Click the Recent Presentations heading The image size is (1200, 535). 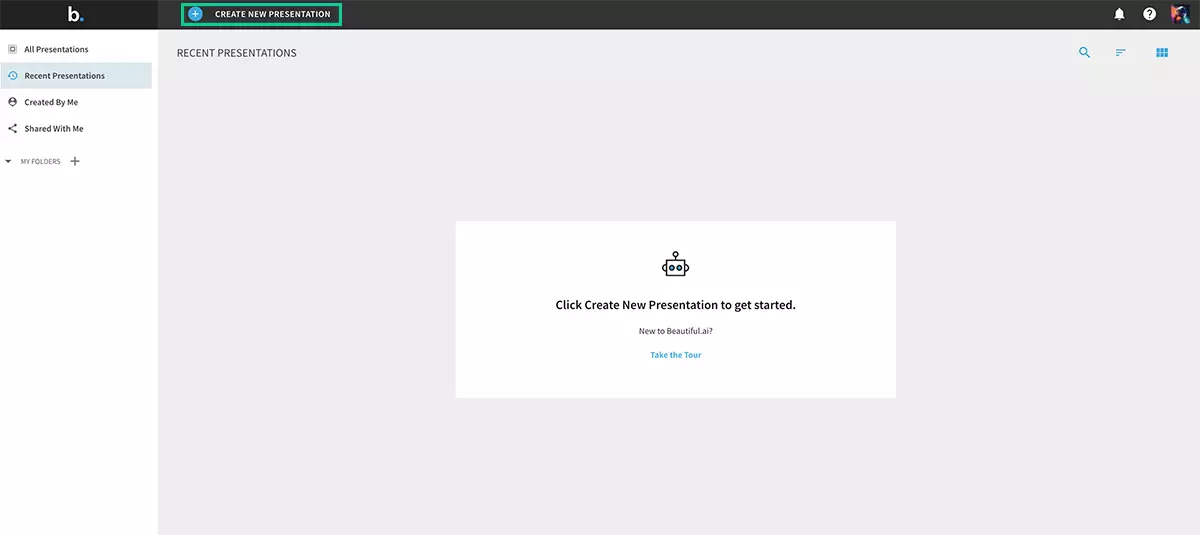(x=237, y=53)
